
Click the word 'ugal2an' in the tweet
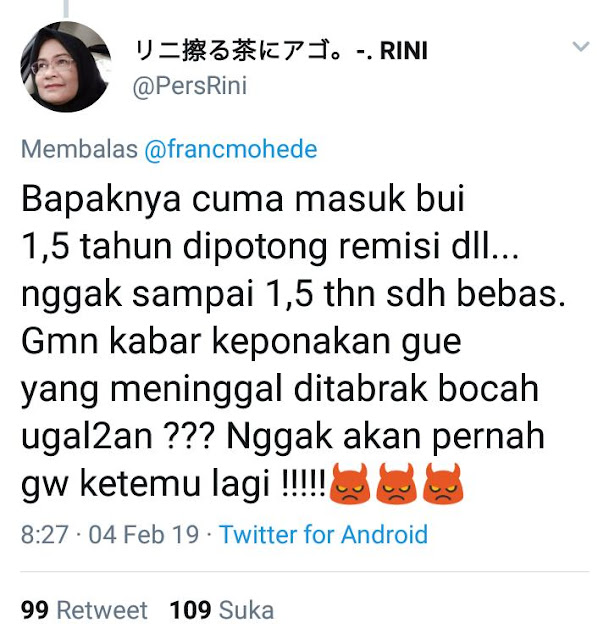coord(87,437)
